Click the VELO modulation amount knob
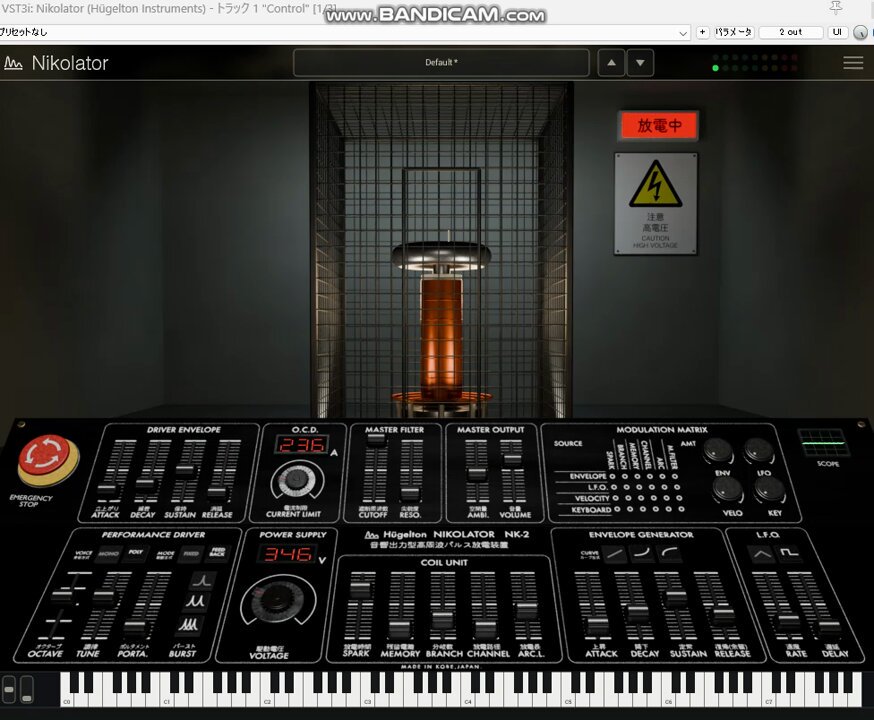This screenshot has height=720, width=874. coord(728,491)
